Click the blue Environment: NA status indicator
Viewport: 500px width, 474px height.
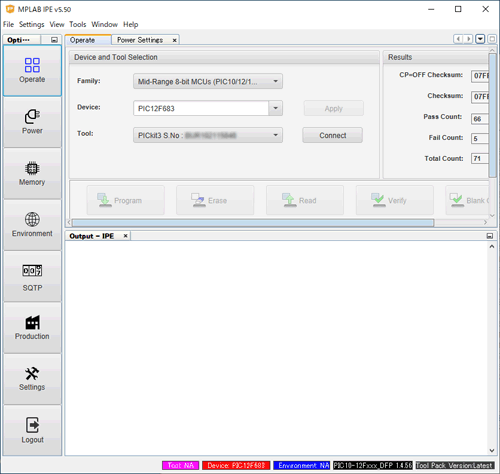point(302,465)
